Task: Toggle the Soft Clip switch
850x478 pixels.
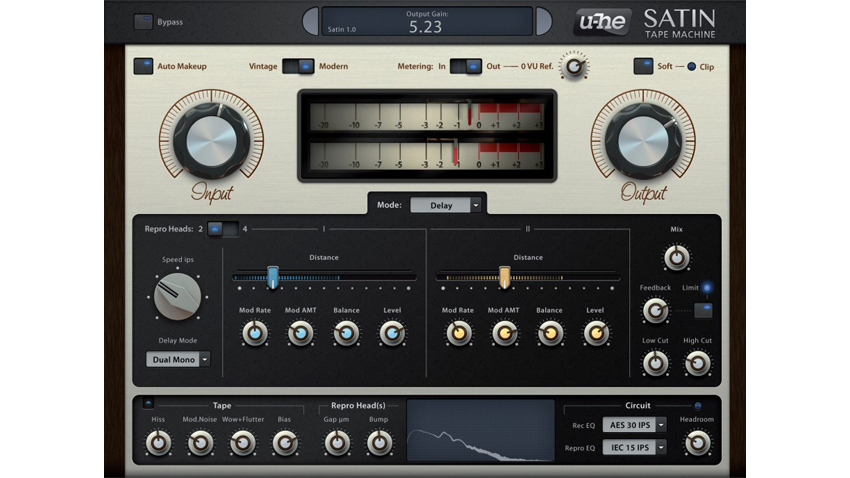Action: [x=643, y=66]
